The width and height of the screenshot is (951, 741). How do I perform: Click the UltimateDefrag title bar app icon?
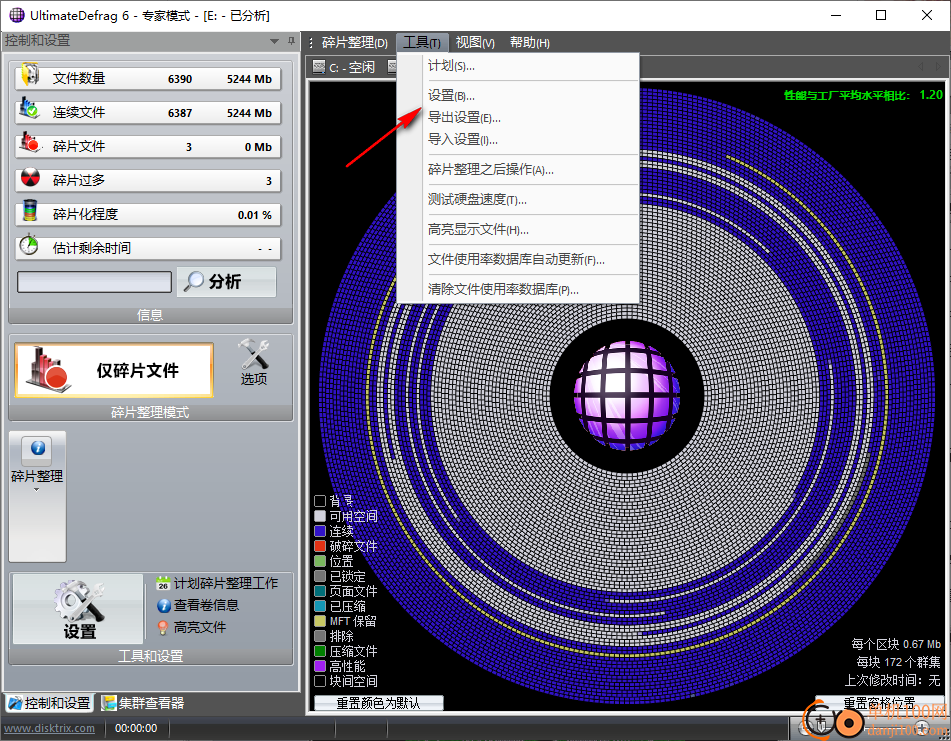(17, 15)
